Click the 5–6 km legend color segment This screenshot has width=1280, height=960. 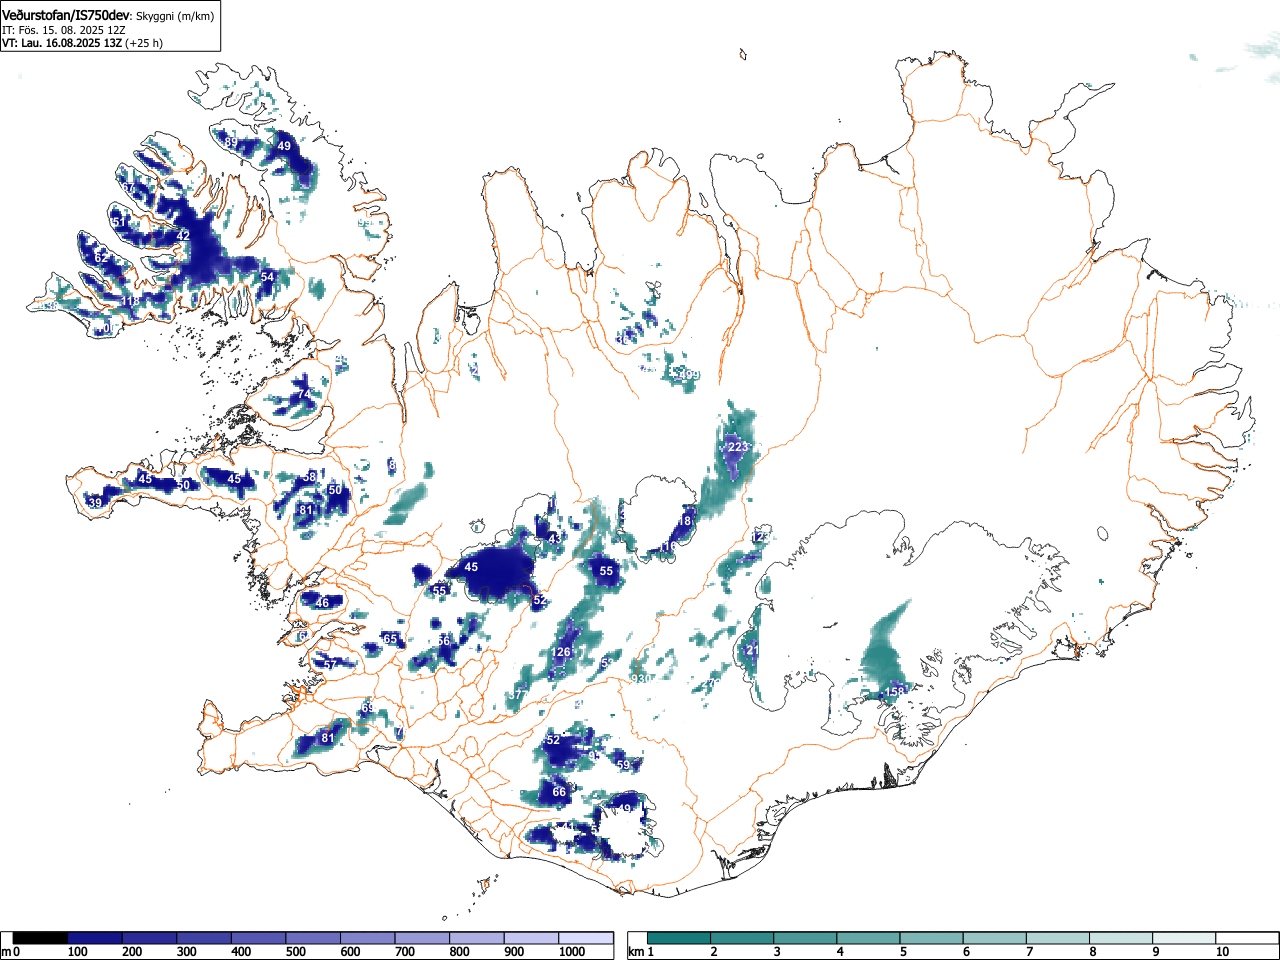coord(933,938)
